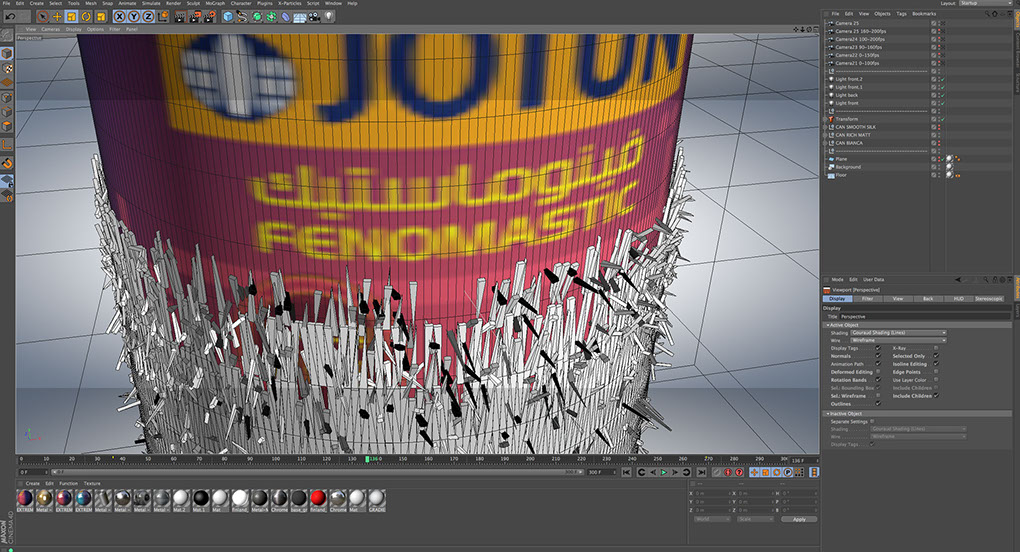
Task: Toggle Display Tags checkbox in Active Object
Action: pyautogui.click(x=878, y=348)
